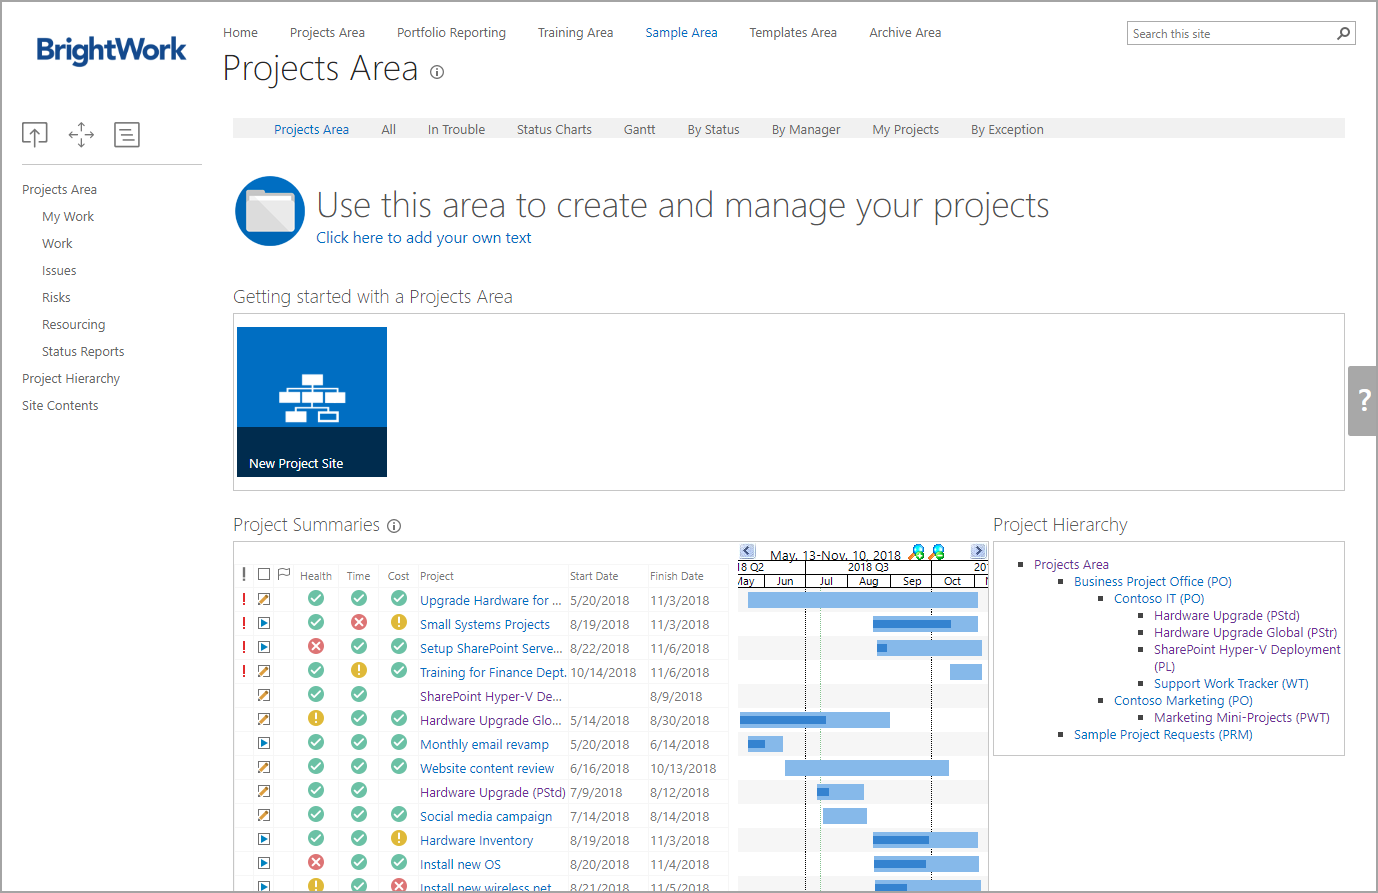Switch to the By Manager view tab

806,129
